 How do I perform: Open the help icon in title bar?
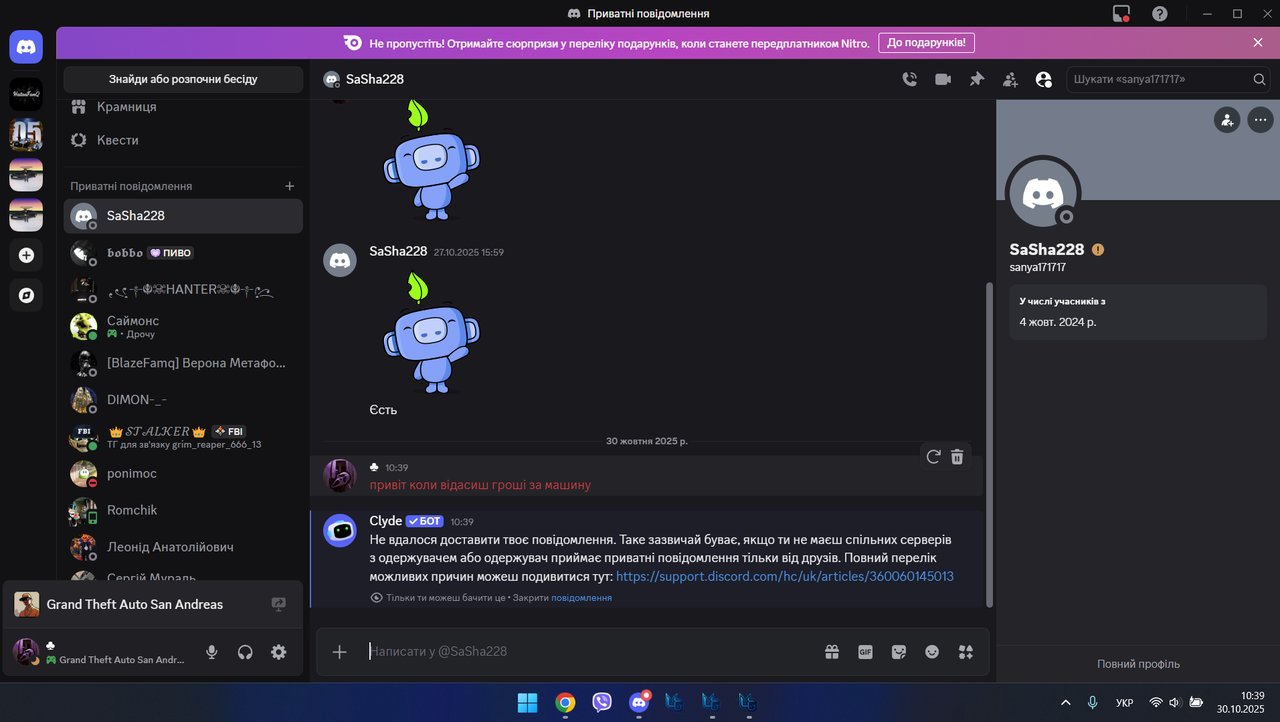pos(1160,13)
